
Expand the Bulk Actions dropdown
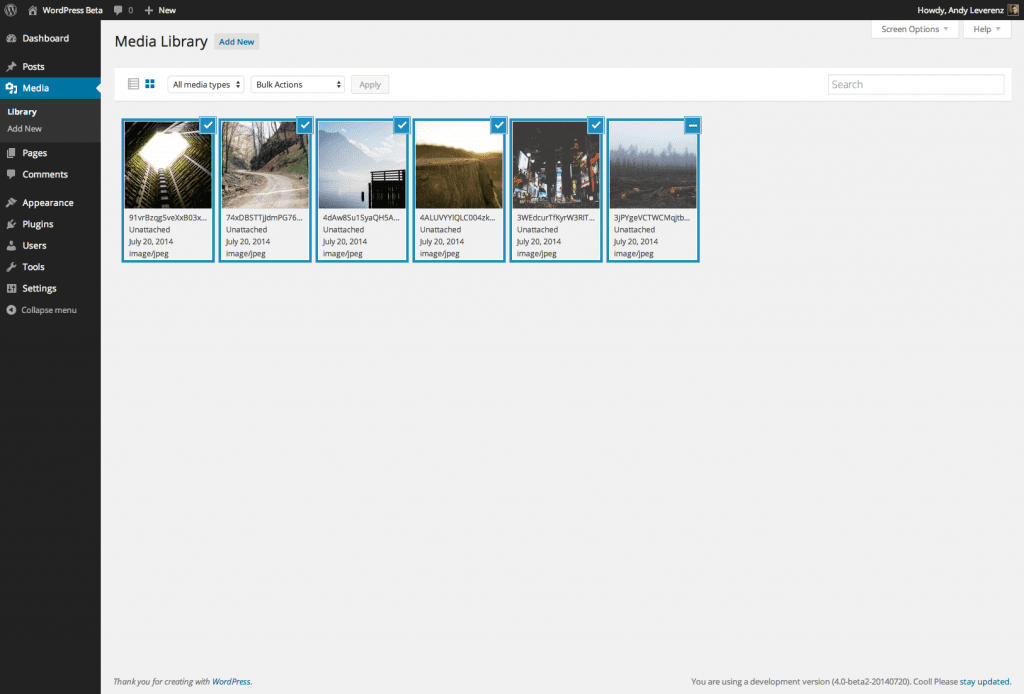tap(297, 84)
